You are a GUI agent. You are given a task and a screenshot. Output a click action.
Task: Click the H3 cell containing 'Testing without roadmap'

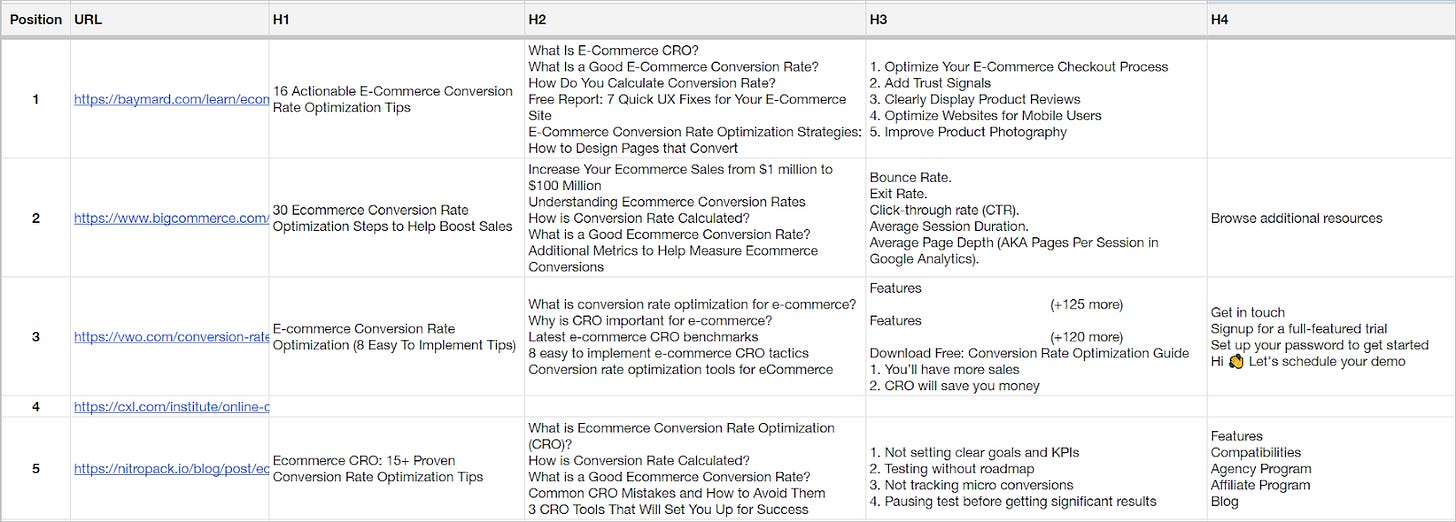(1037, 469)
